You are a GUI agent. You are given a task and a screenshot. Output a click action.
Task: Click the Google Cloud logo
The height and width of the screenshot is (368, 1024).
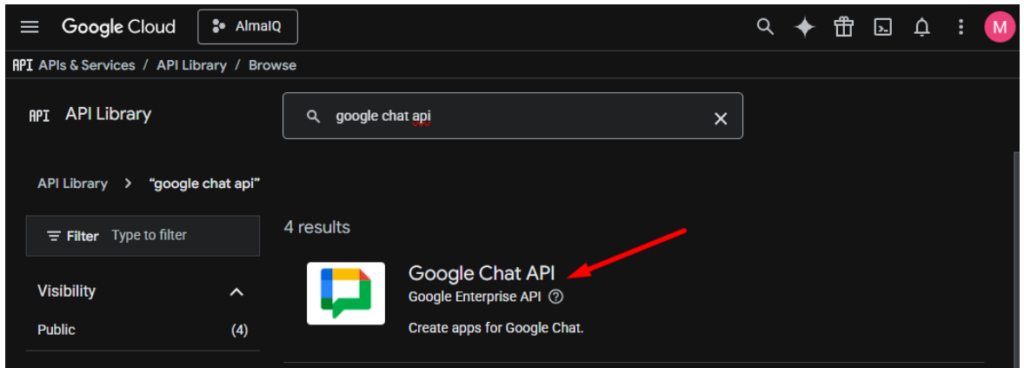click(x=118, y=27)
